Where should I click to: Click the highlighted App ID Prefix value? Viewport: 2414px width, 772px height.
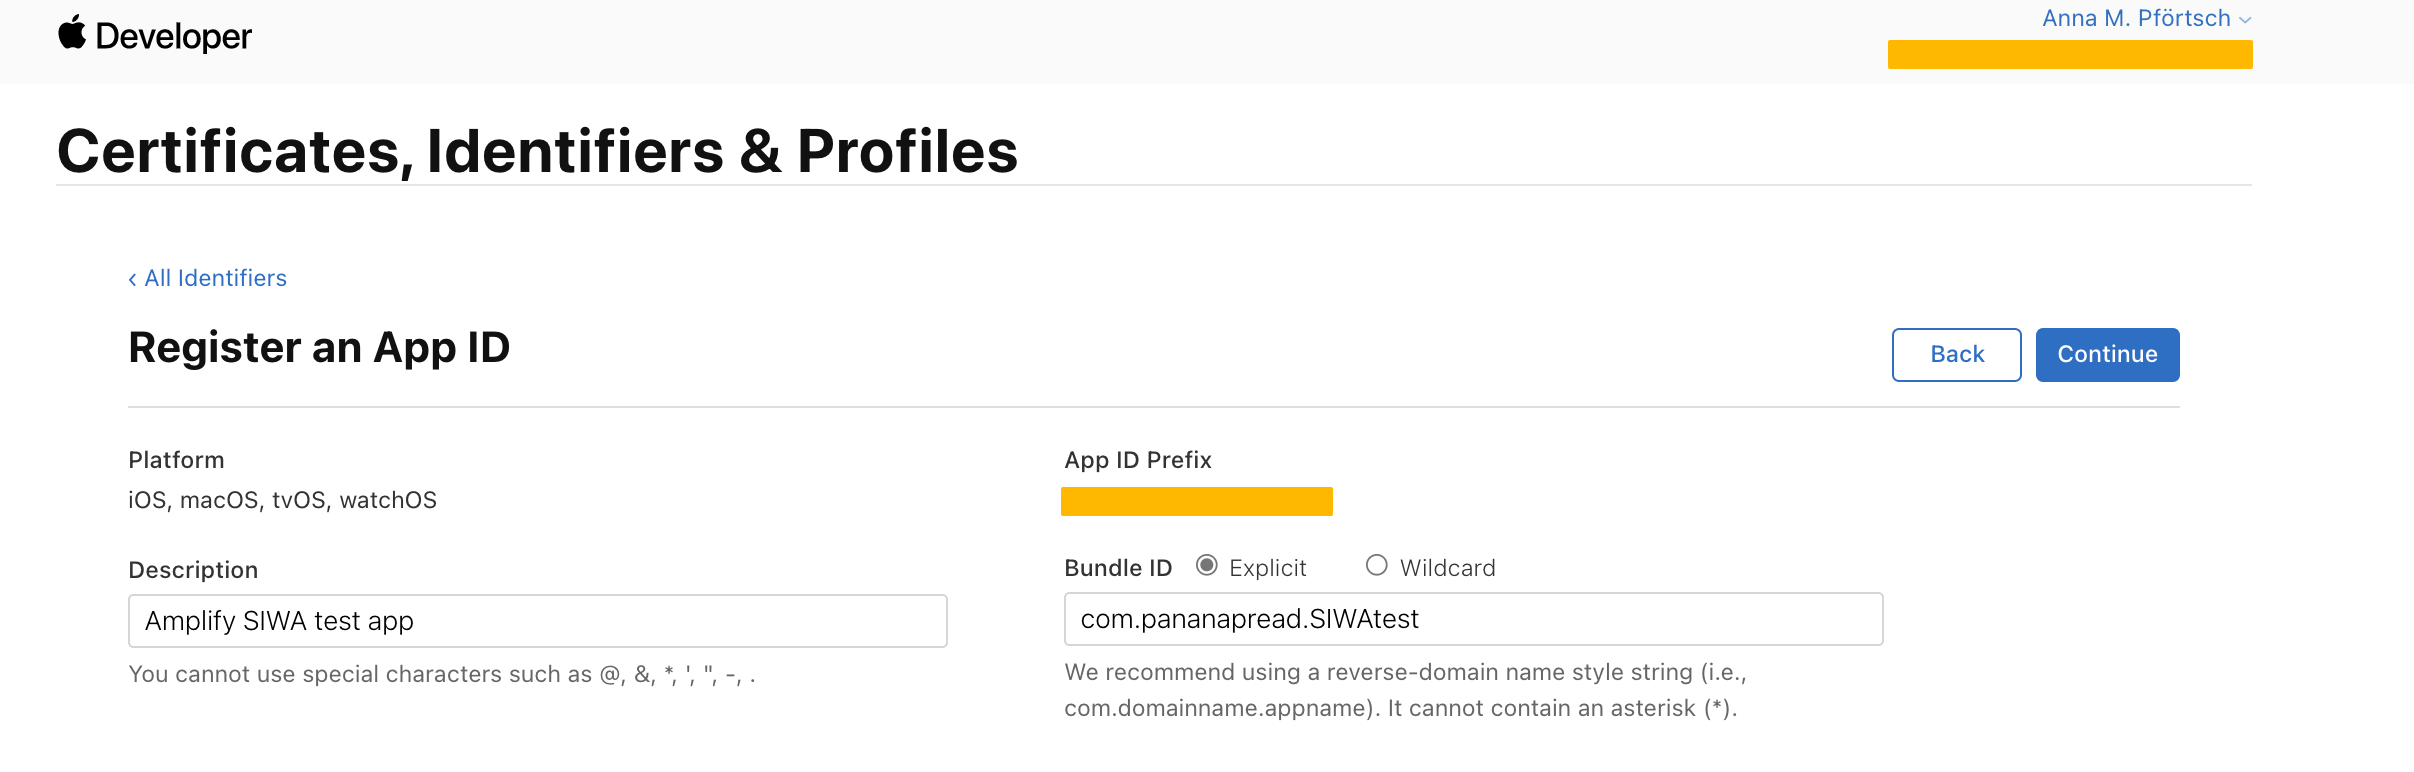pyautogui.click(x=1196, y=501)
